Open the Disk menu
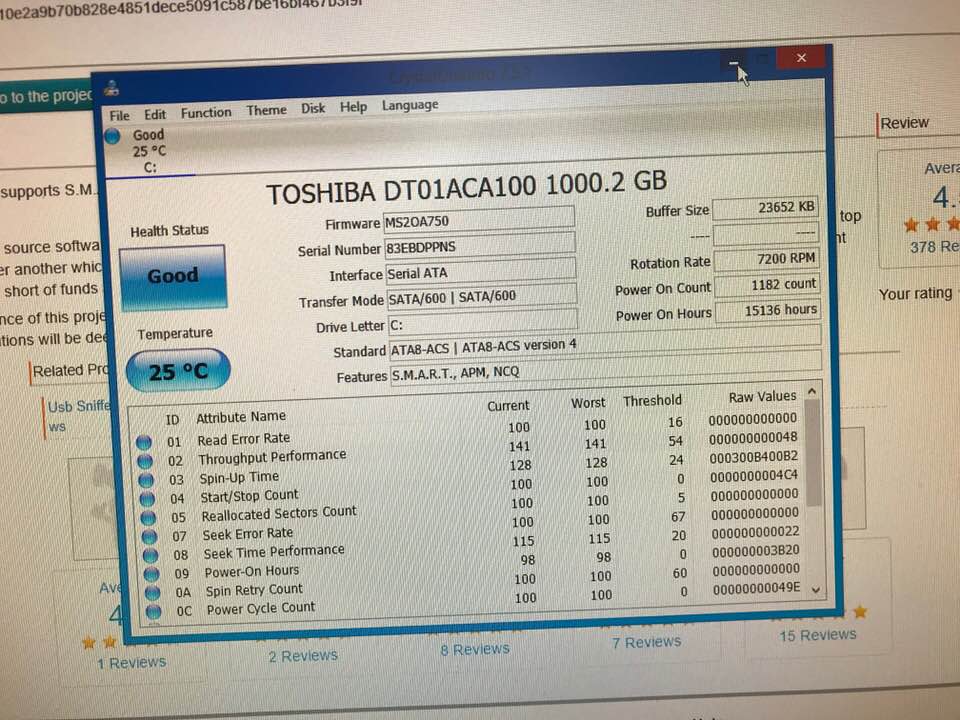This screenshot has height=720, width=960. pos(313,108)
